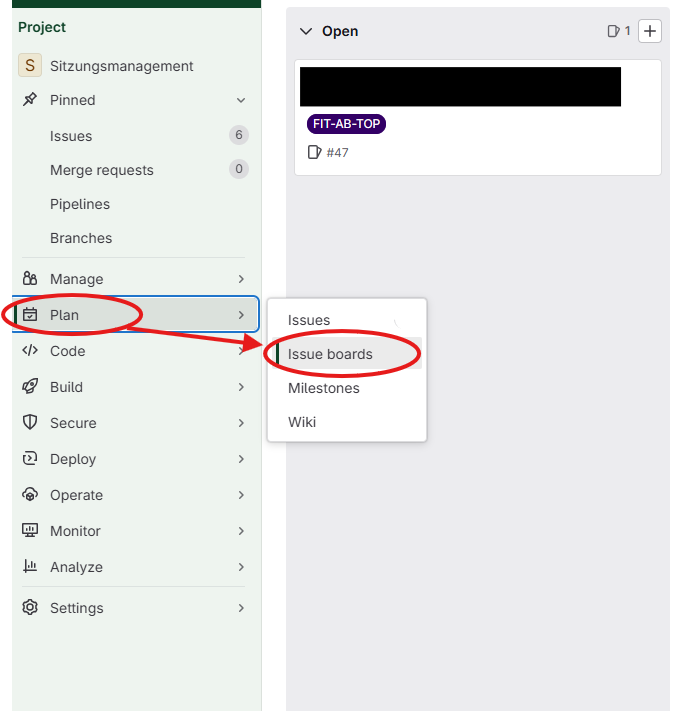Click the pin icon beside Pinned
Image resolution: width=680 pixels, height=711 pixels.
30,99
